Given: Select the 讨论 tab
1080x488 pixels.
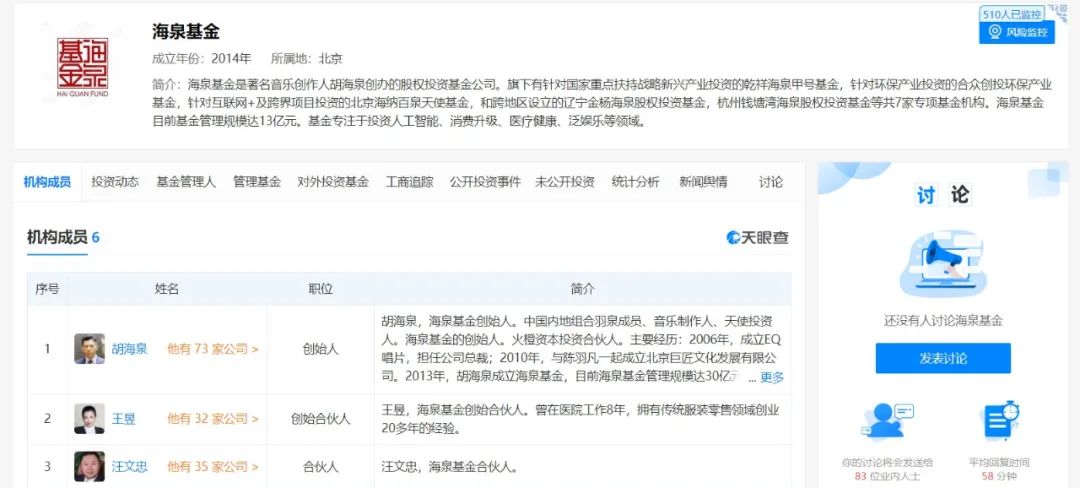Looking at the screenshot, I should (x=771, y=182).
